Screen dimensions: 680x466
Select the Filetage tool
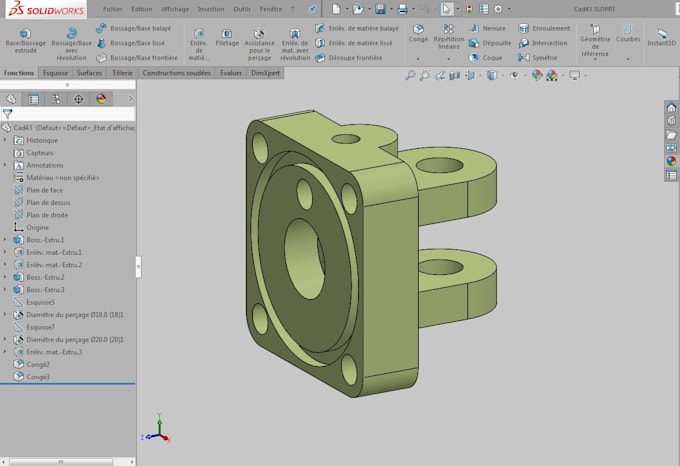(x=227, y=38)
